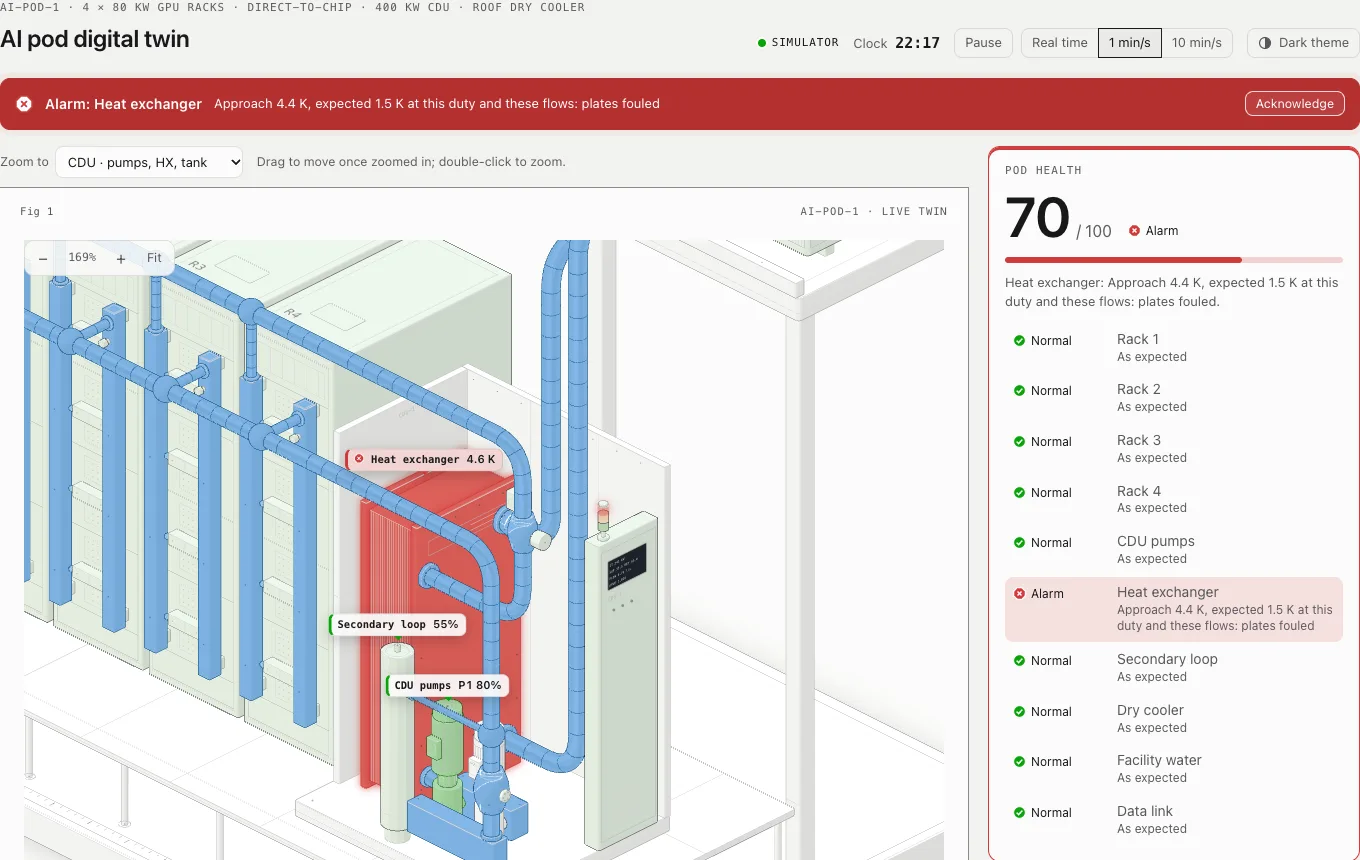Click the pod health progress bar
1360x860 pixels.
tap(1174, 260)
